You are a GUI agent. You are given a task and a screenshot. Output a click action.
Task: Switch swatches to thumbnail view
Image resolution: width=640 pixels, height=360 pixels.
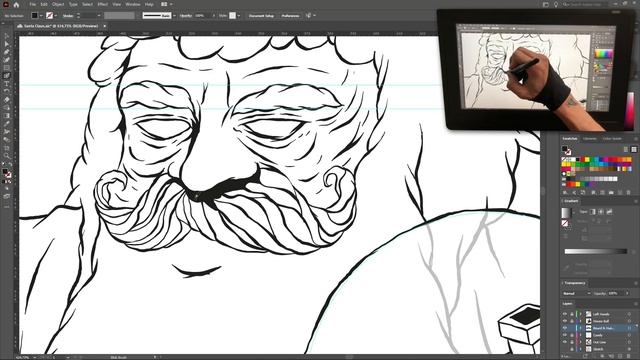point(634,149)
